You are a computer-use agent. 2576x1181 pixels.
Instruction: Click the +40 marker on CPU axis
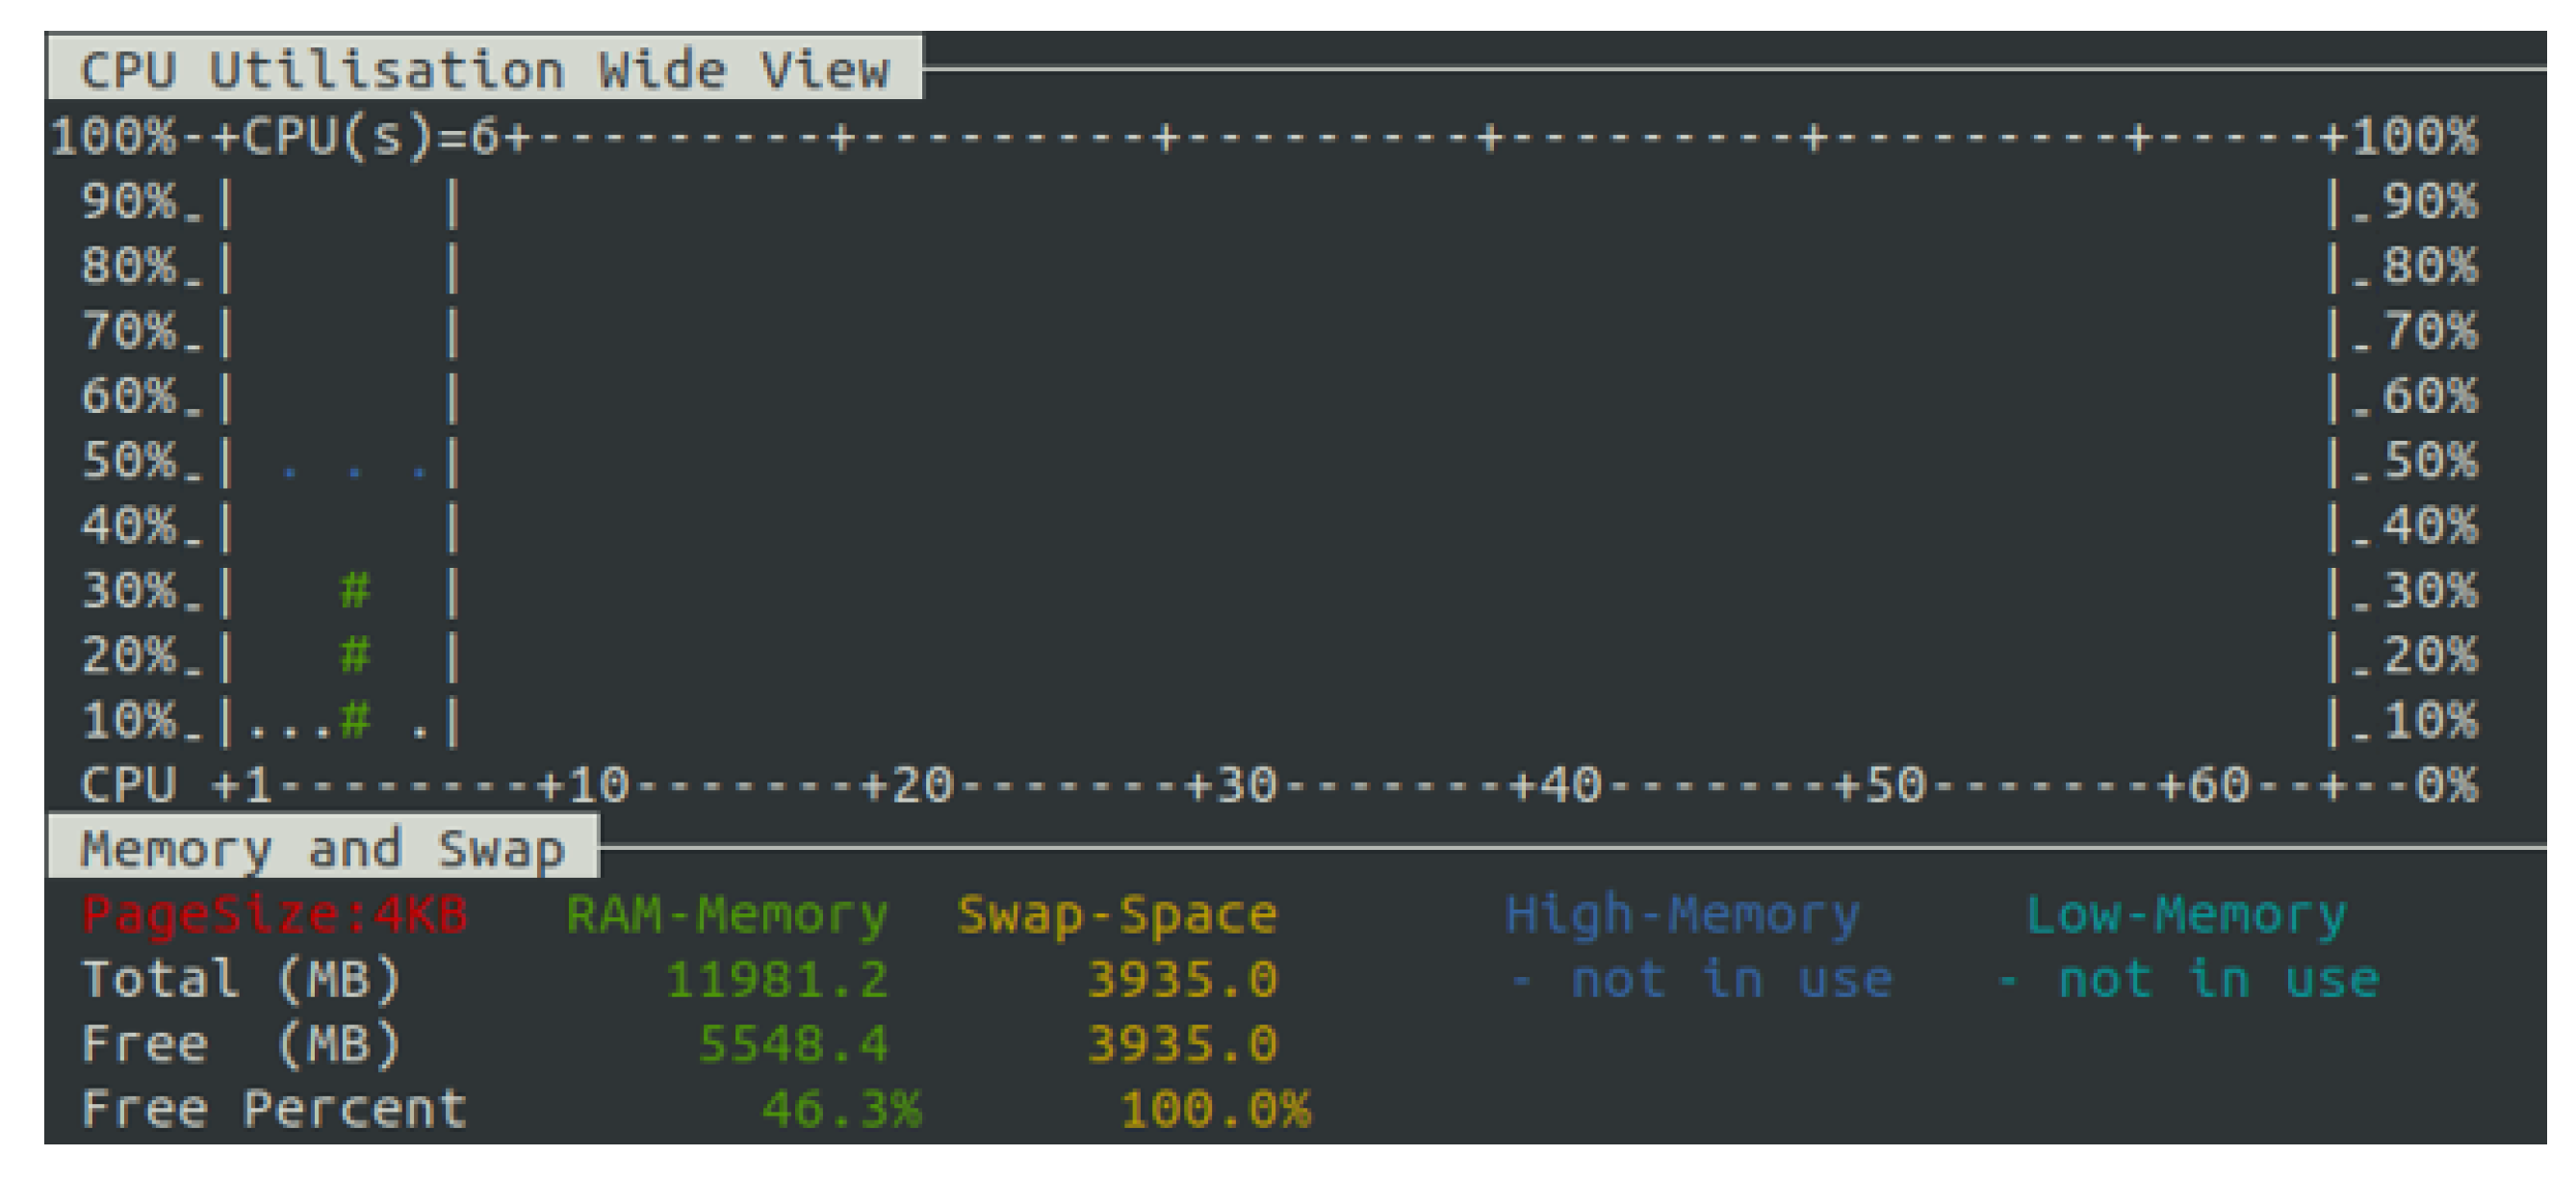click(1556, 786)
